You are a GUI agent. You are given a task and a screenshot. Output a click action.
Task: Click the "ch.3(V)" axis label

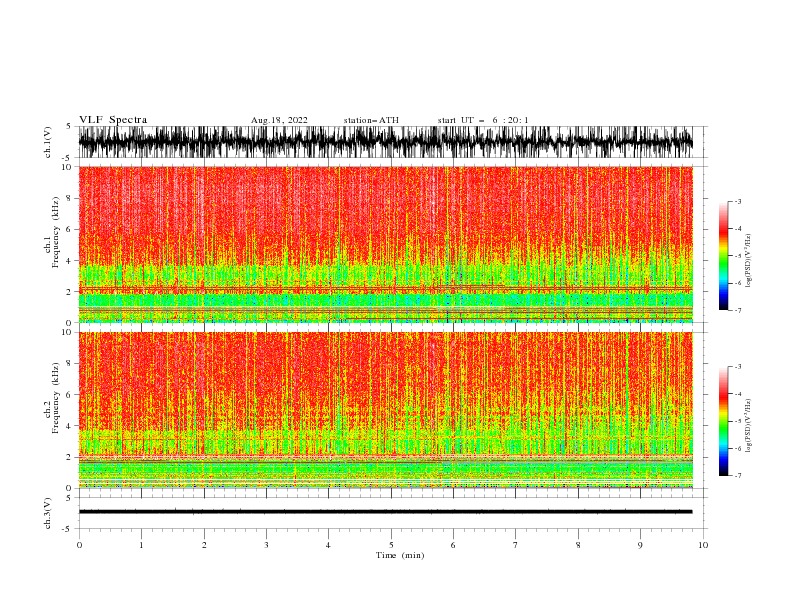coord(48,513)
